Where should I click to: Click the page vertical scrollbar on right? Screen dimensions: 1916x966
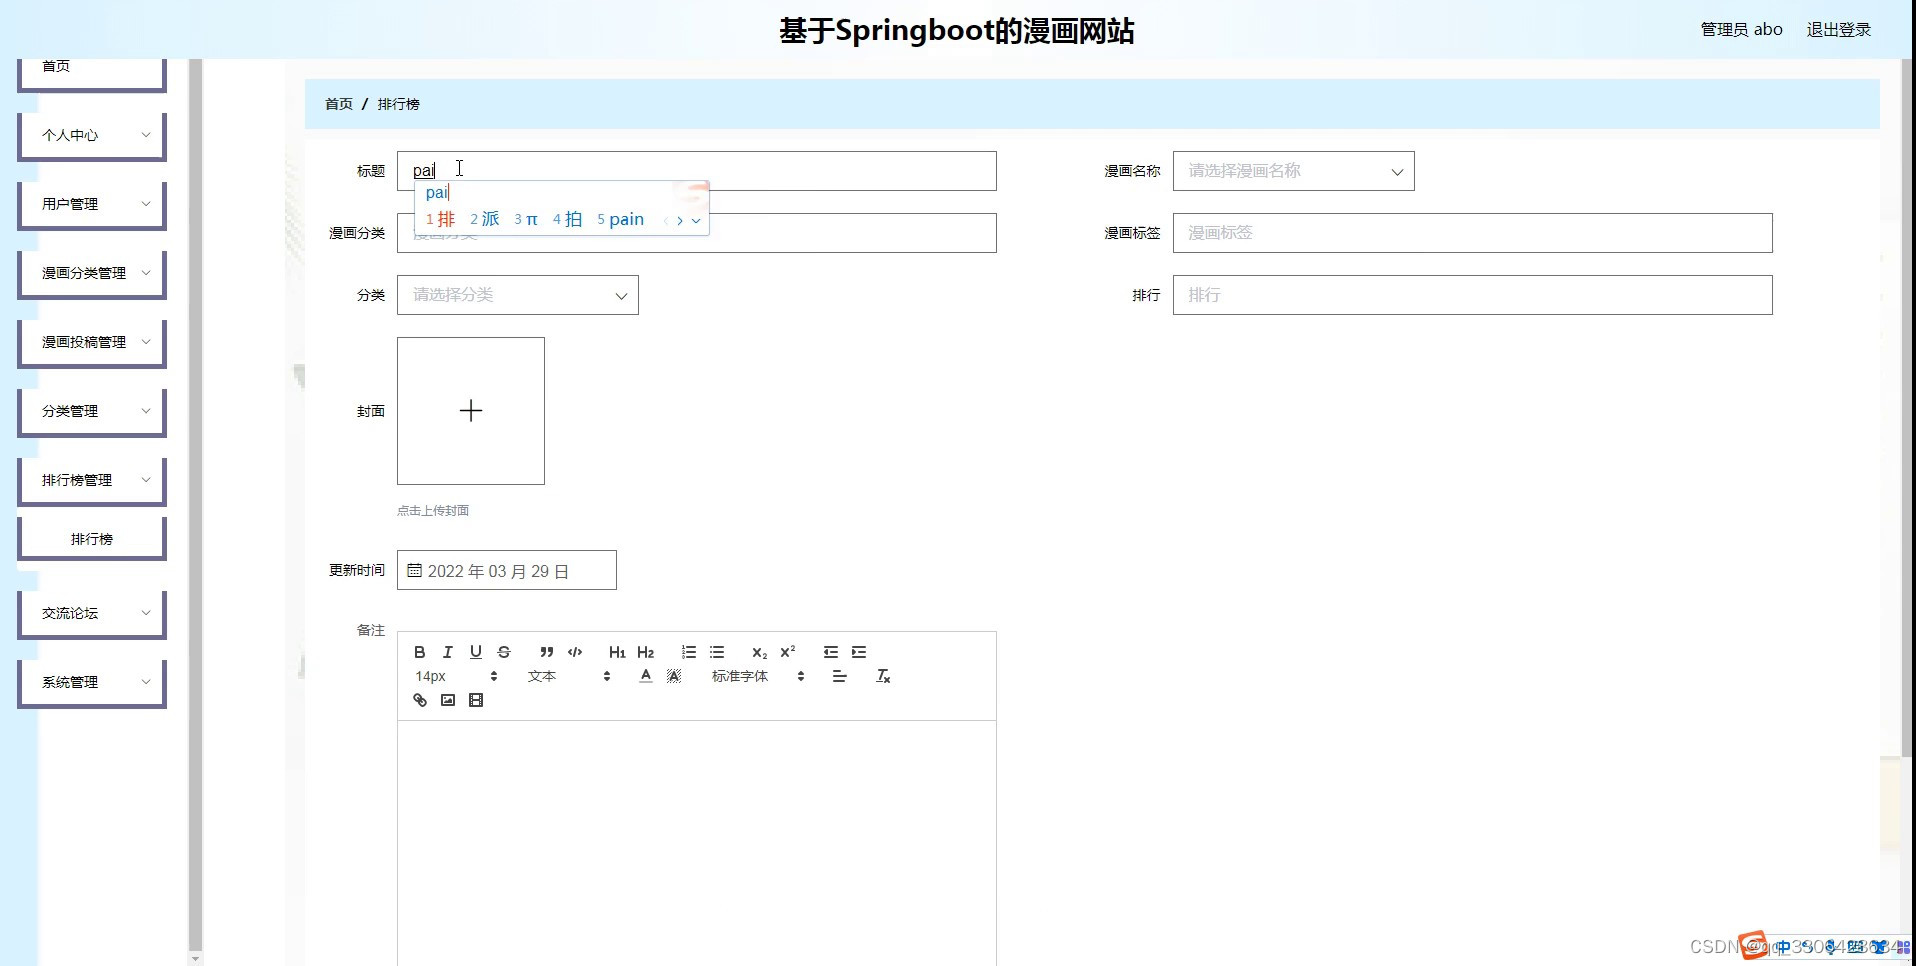1907,407
